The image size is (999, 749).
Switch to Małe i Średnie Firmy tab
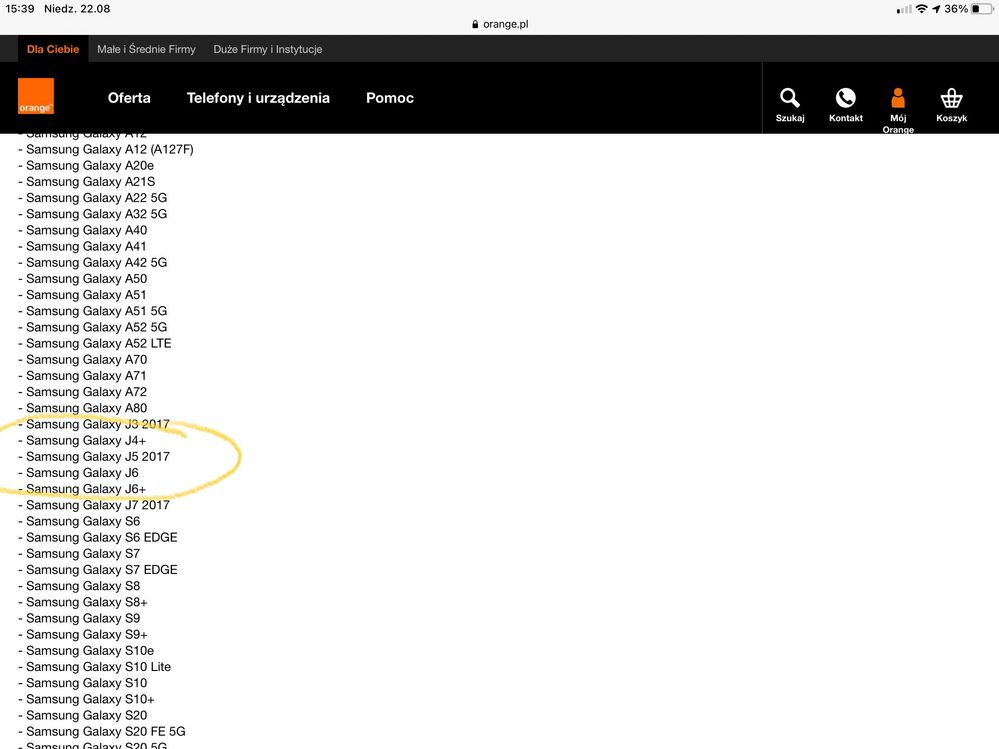pyautogui.click(x=147, y=49)
